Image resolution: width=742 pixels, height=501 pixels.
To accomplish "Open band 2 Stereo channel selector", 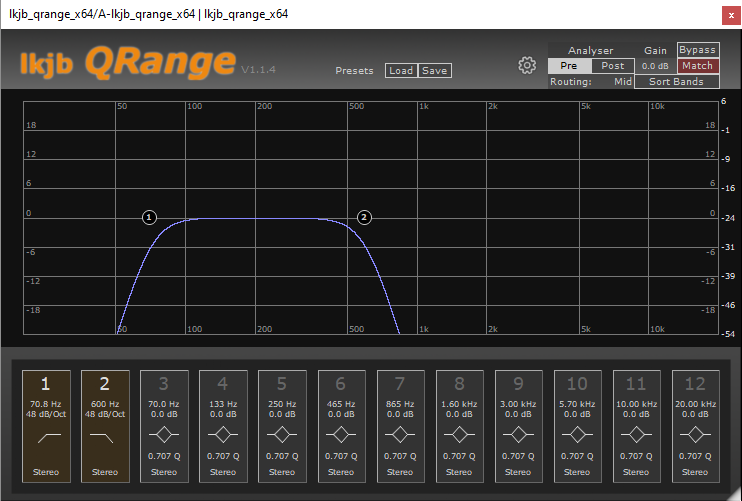I will (x=105, y=472).
